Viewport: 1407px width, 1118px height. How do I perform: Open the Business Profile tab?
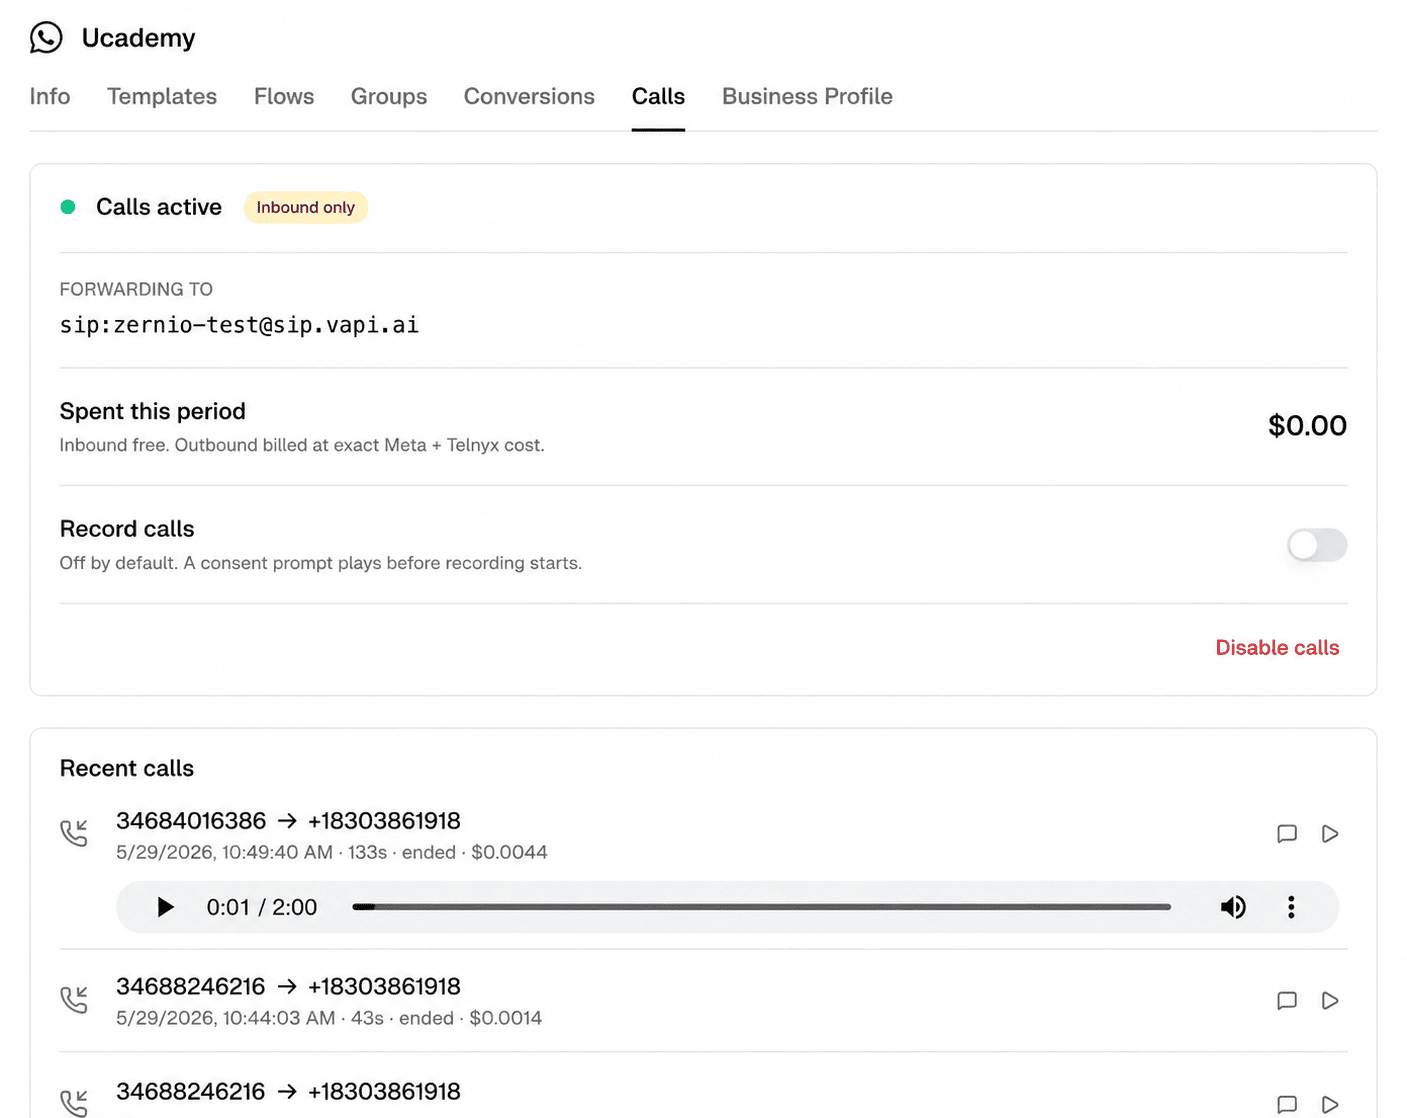coord(807,96)
